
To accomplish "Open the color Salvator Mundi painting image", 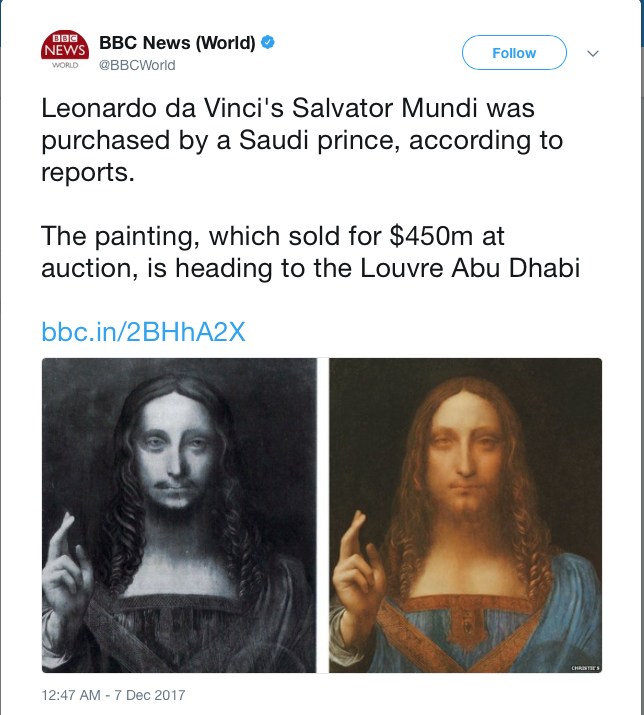I will point(465,515).
